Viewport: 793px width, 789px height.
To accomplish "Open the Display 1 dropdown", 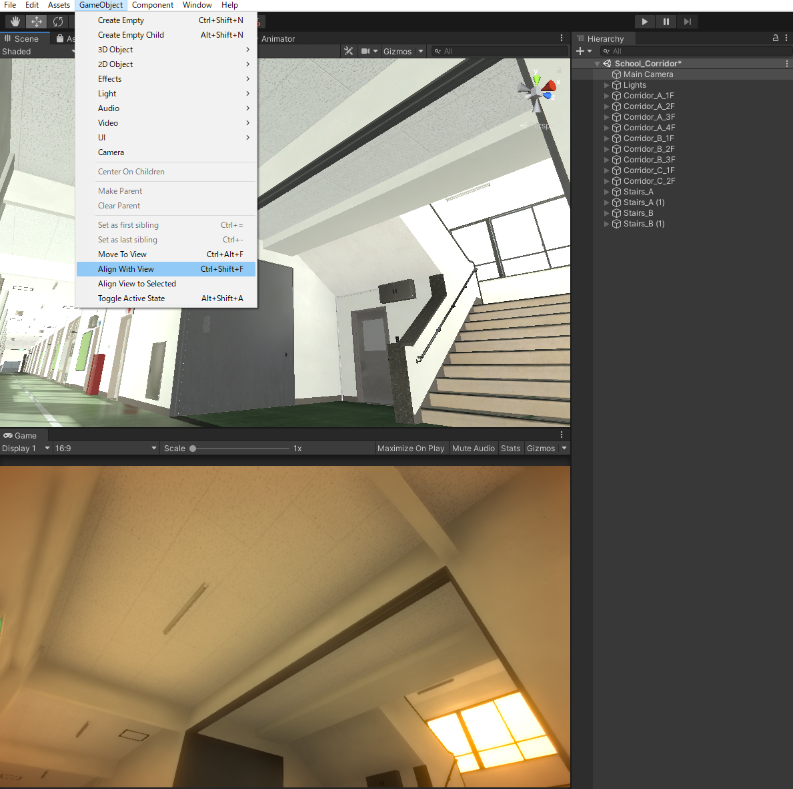I will [x=26, y=448].
